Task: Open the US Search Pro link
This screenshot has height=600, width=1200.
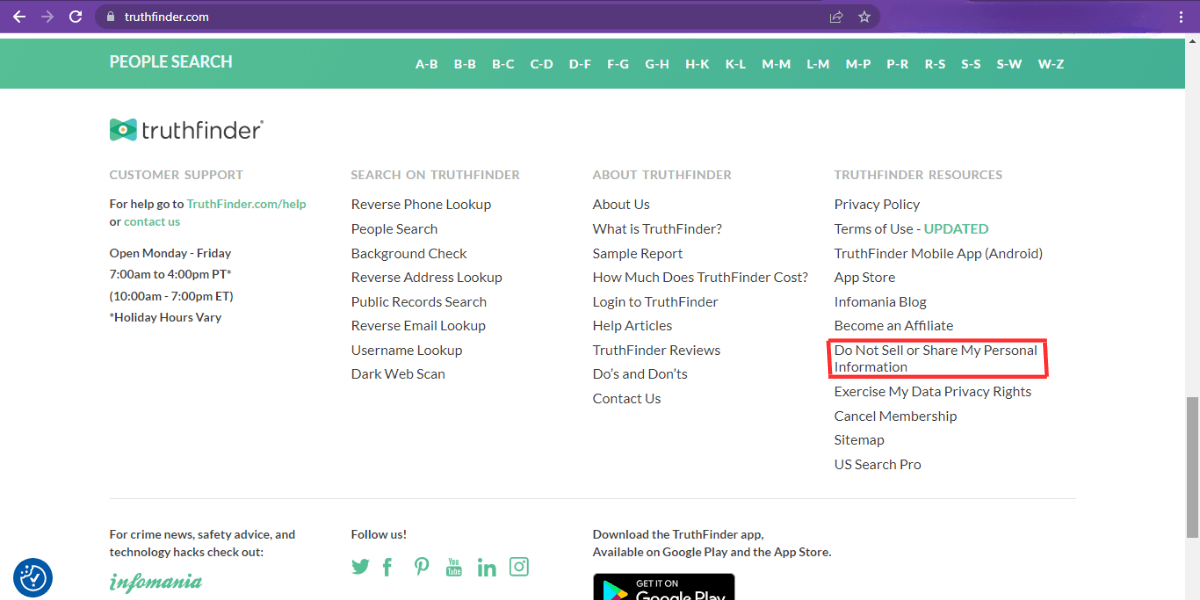Action: pyautogui.click(x=878, y=465)
